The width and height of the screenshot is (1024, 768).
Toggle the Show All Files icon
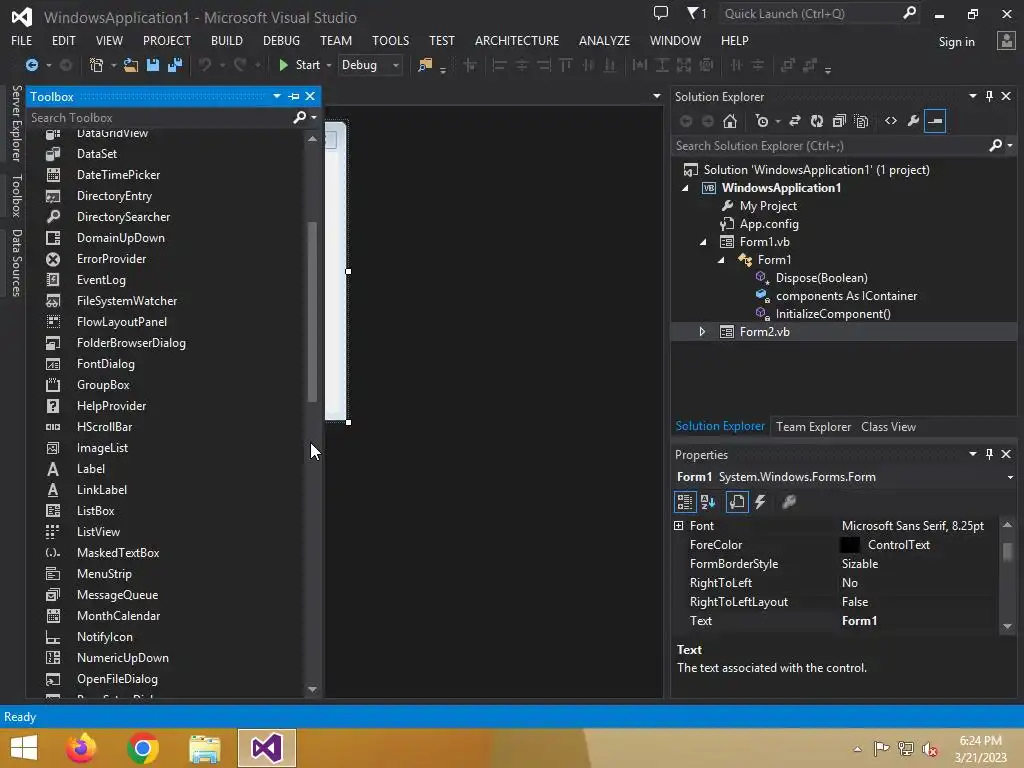coord(861,121)
